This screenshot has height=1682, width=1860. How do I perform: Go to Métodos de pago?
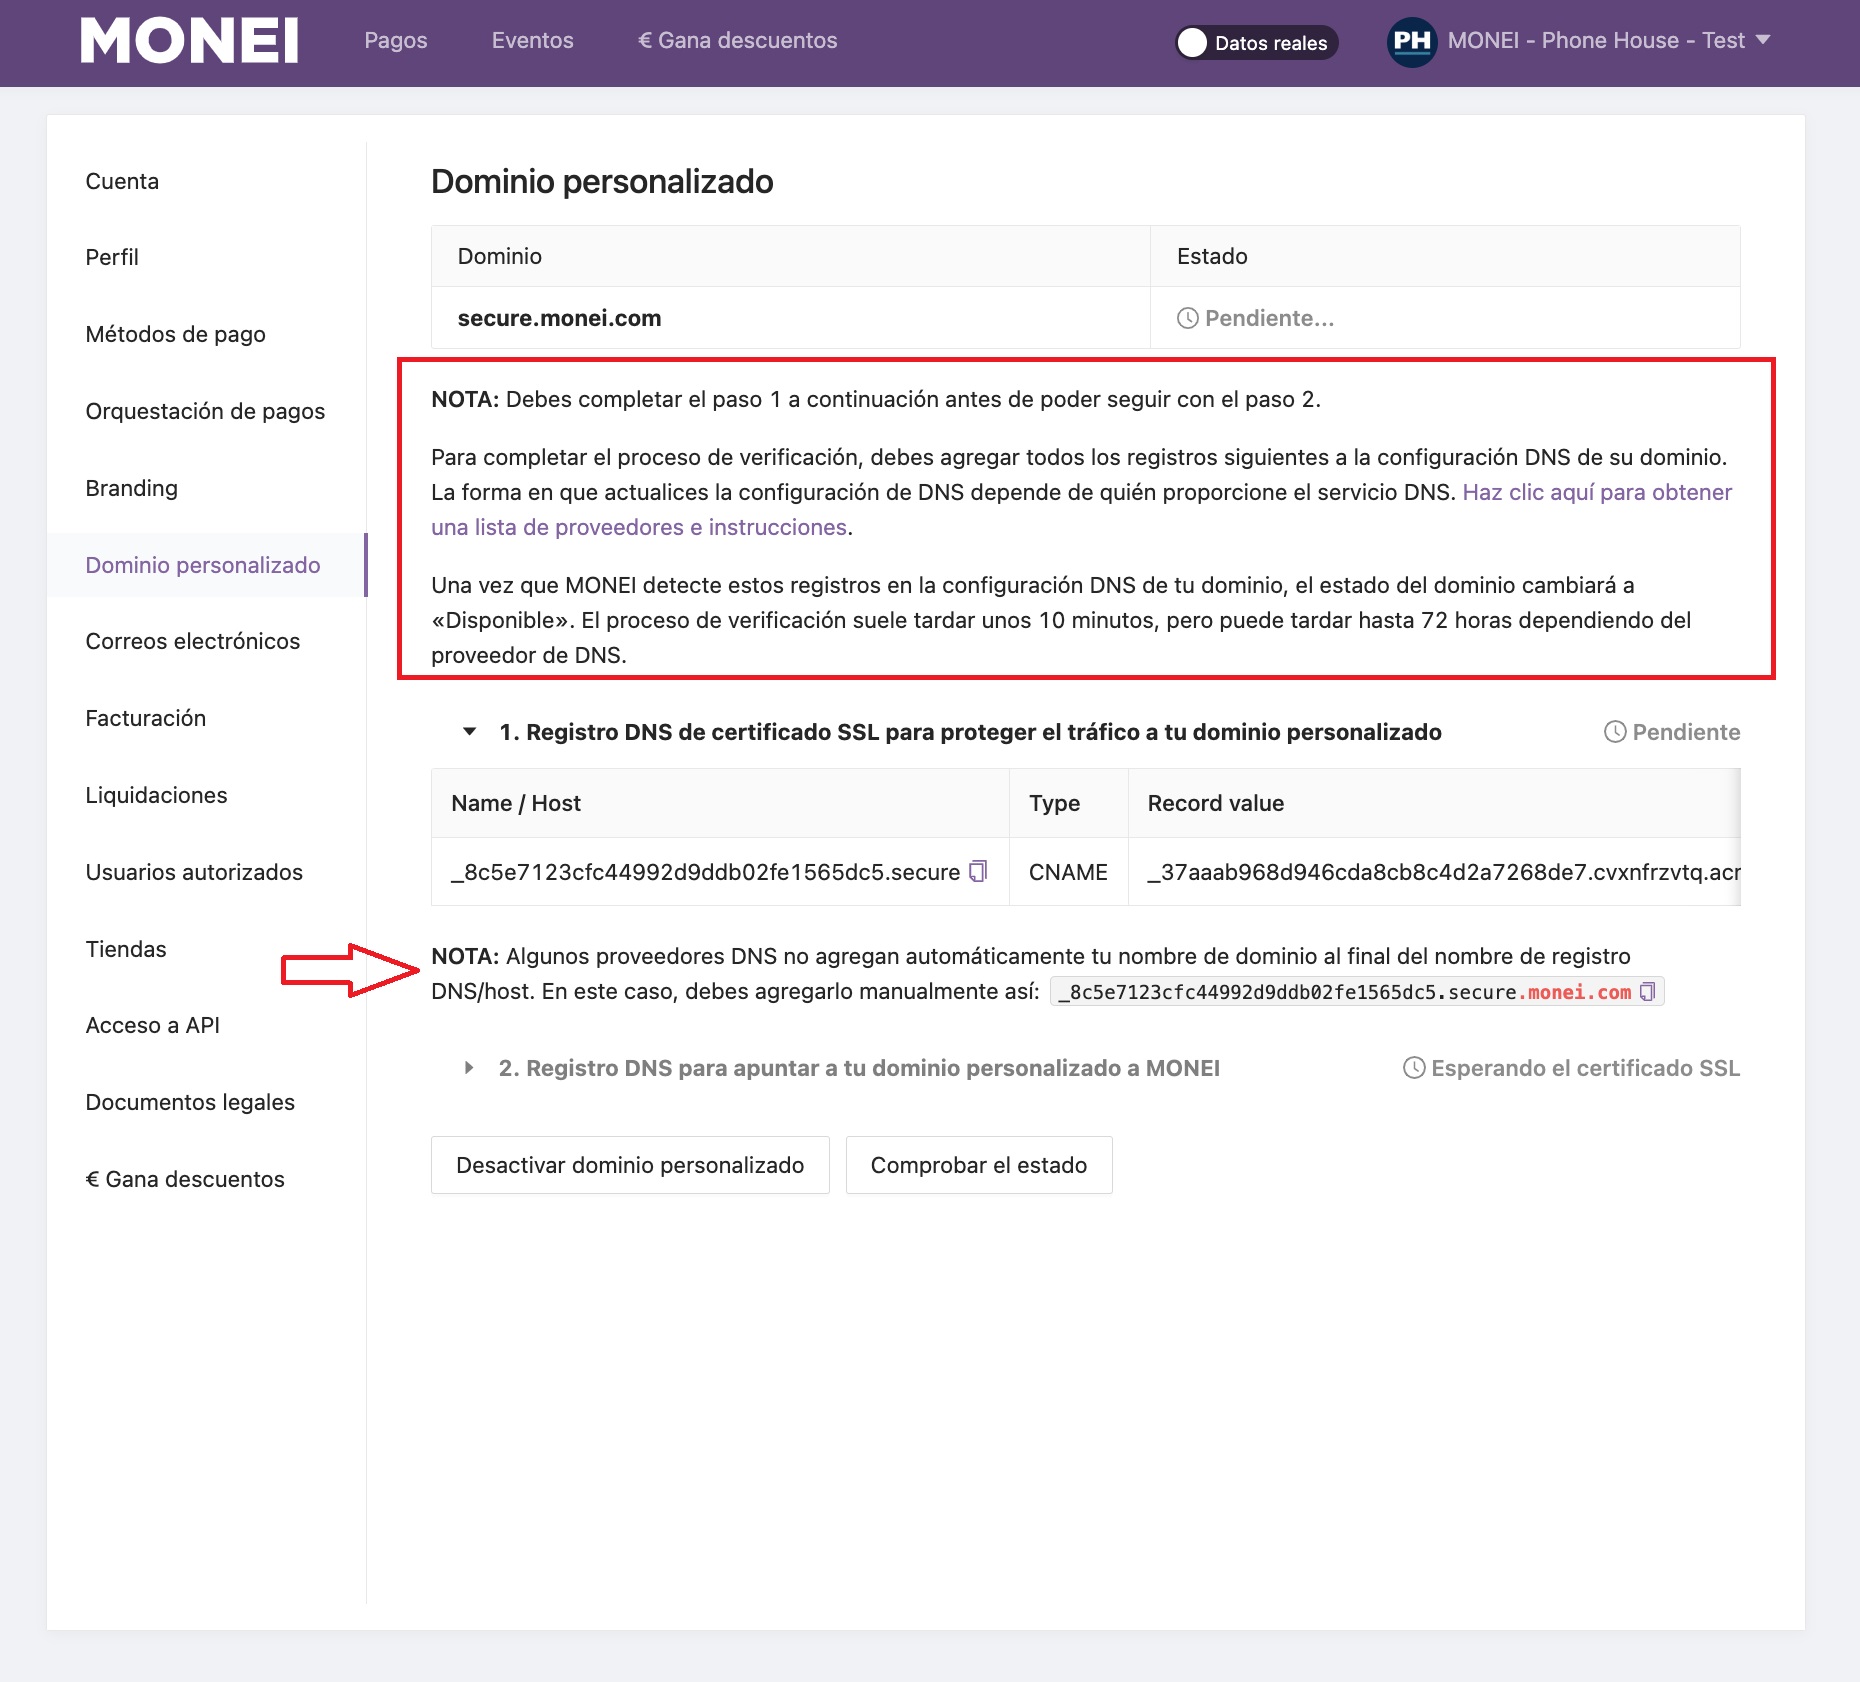(x=175, y=334)
